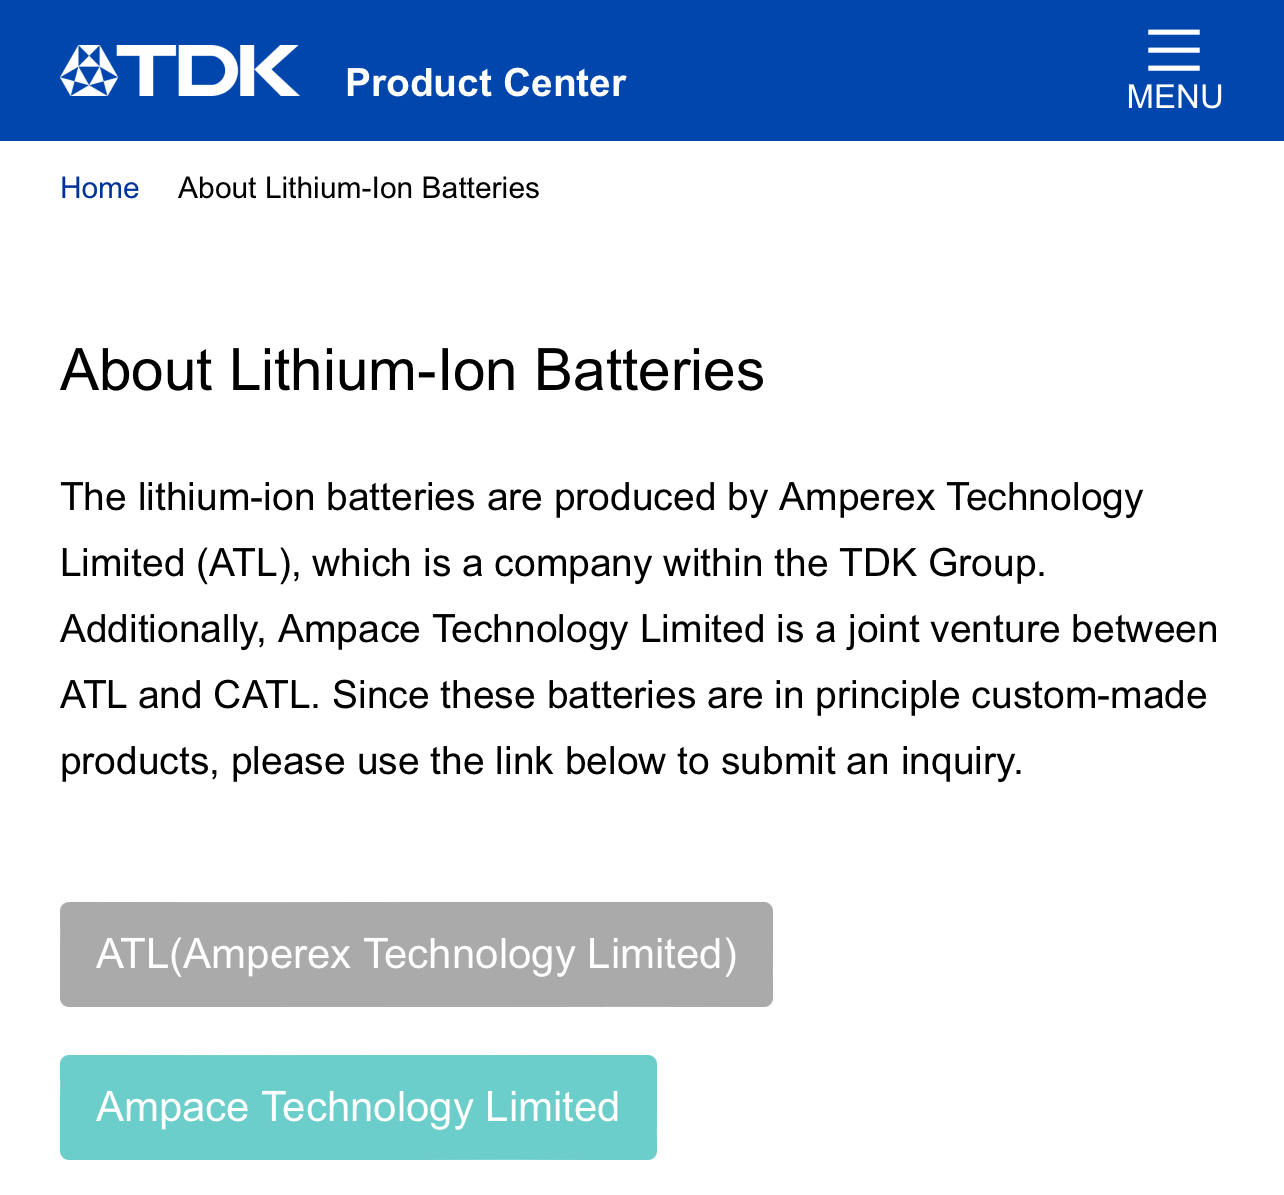Go to Product Center header title
This screenshot has height=1195, width=1284.
pos(485,83)
